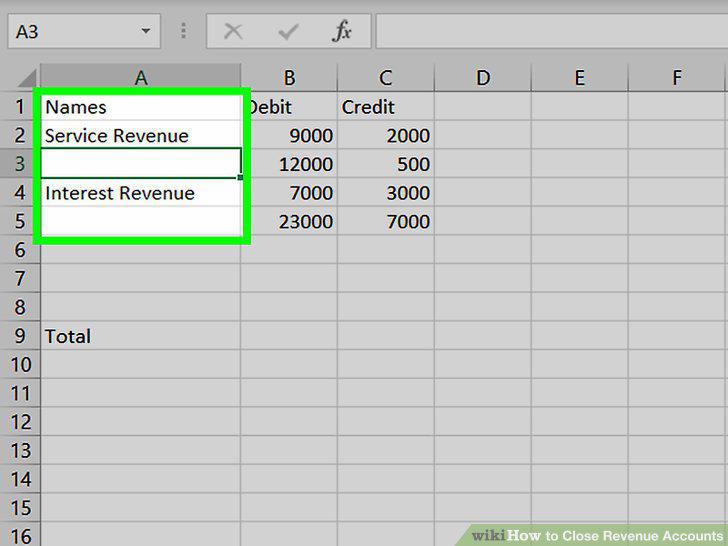Select row 9 header
Viewport: 728px width, 546px height.
(20, 336)
